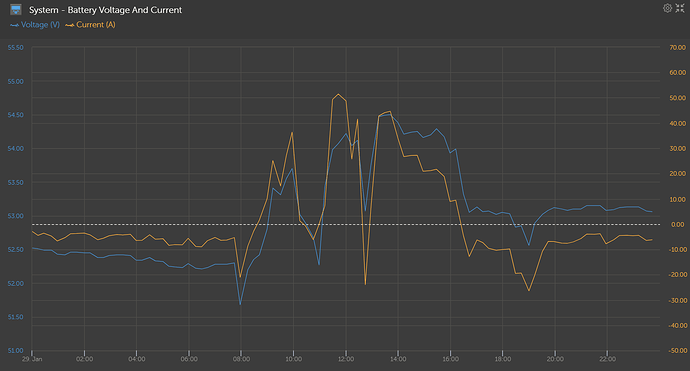
Task: Collapse the chart with the exit-fullscreen icon
Action: [680, 8]
